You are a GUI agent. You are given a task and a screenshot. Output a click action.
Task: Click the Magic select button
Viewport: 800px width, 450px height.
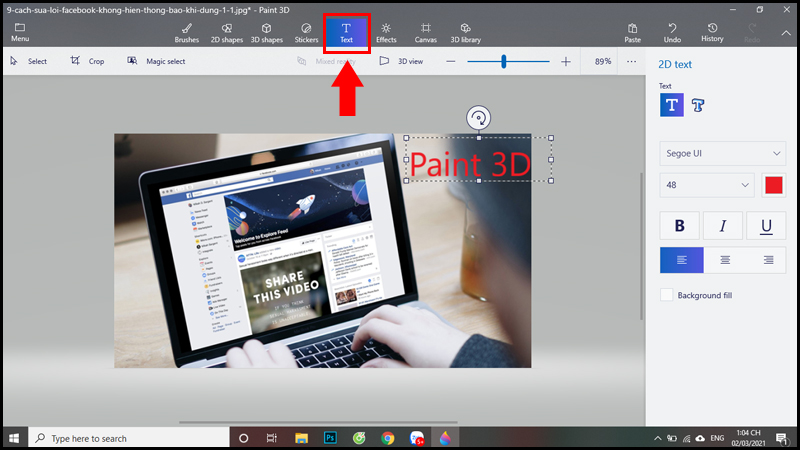(x=156, y=61)
